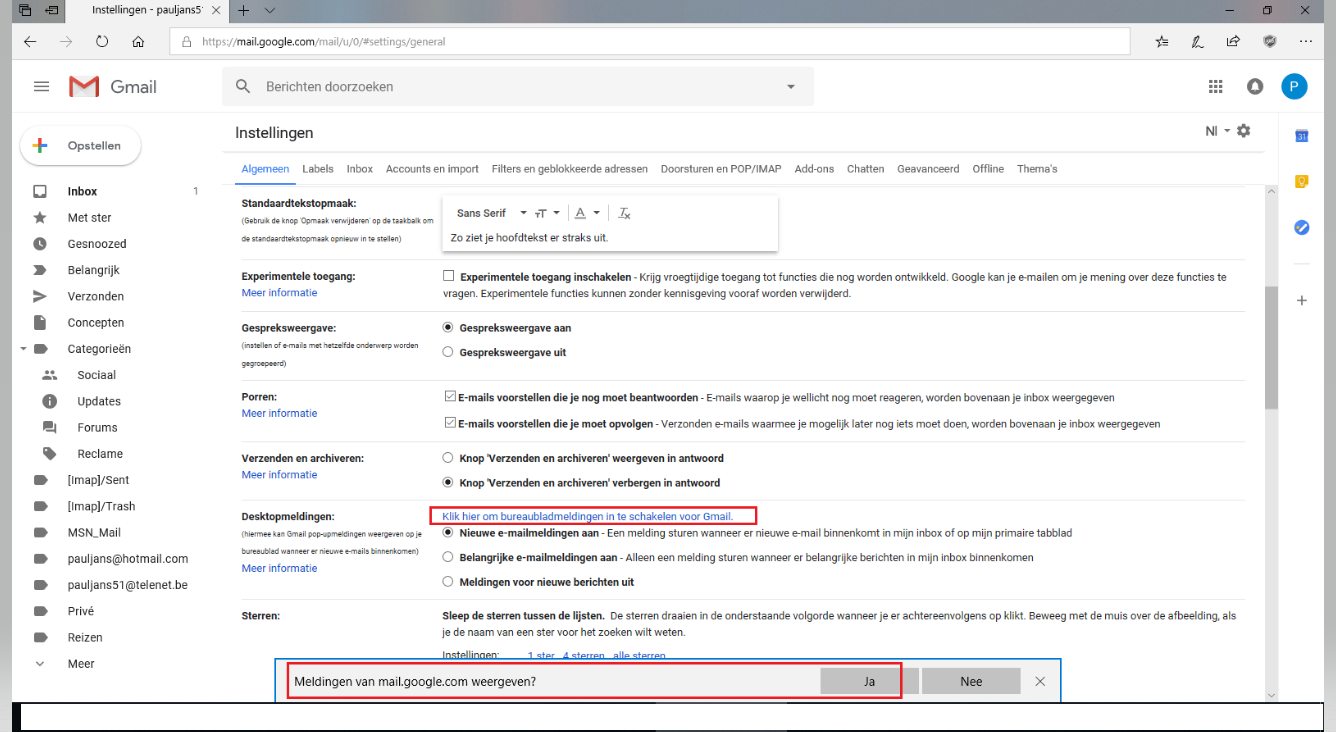Reload the page with refresh icon

pos(102,42)
